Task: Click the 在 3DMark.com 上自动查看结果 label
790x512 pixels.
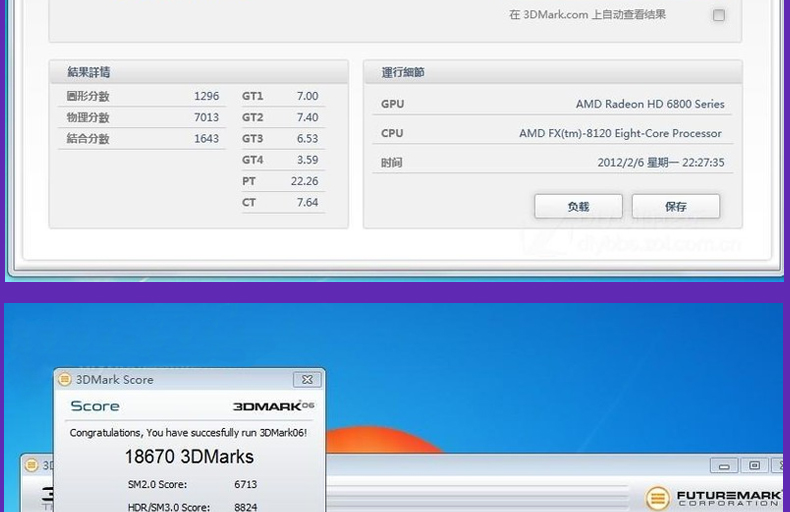Action: [587, 15]
